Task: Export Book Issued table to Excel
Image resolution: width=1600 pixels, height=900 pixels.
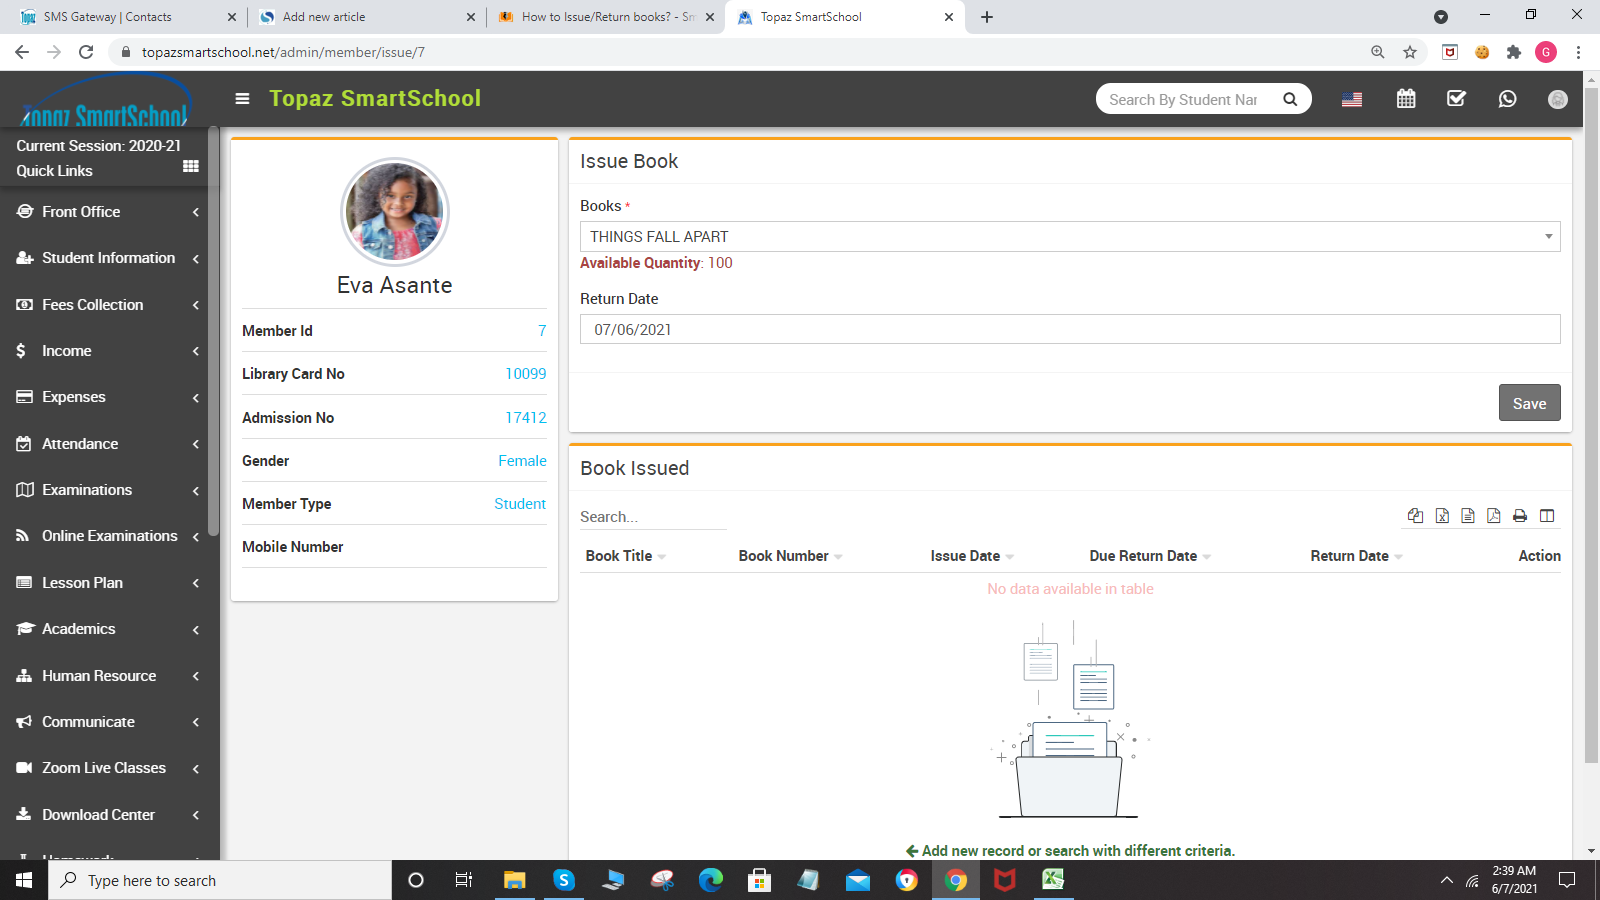Action: (x=1442, y=516)
